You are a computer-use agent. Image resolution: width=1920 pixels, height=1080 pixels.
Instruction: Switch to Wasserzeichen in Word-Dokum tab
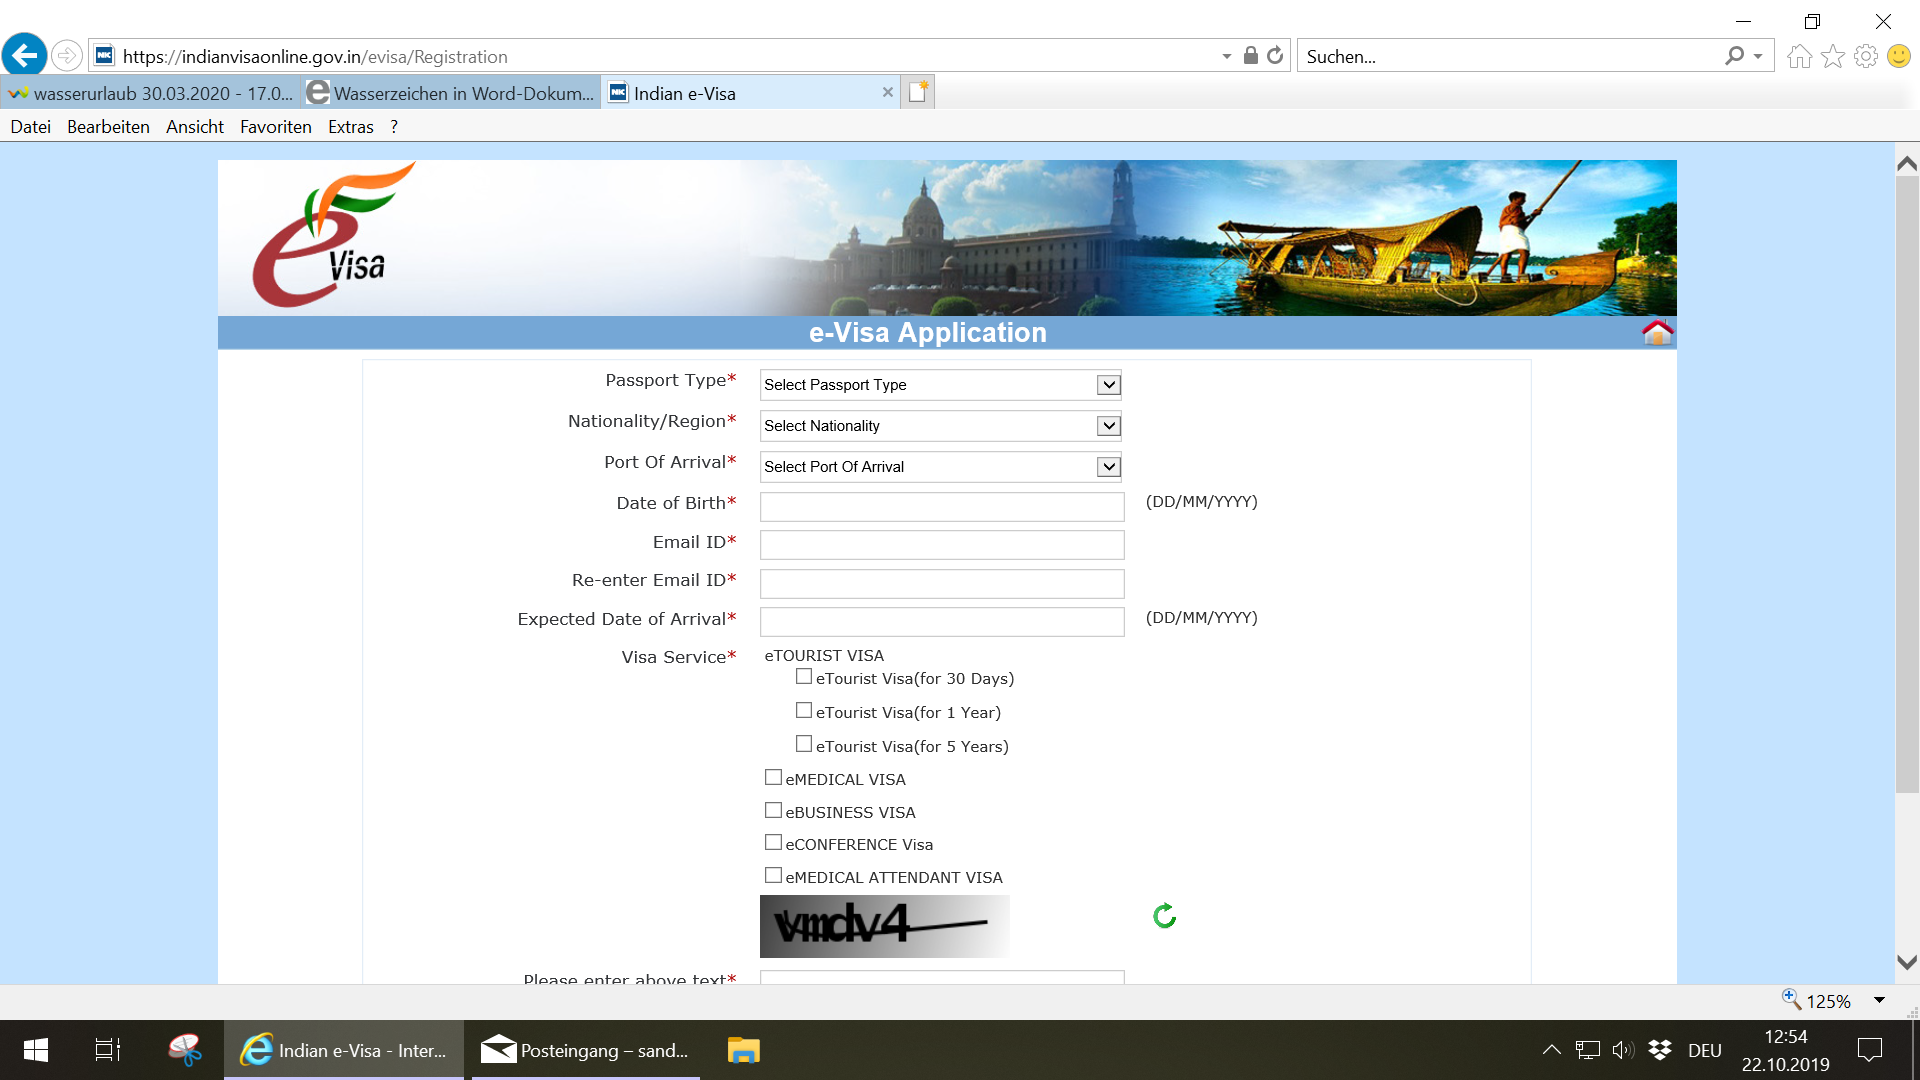point(452,93)
